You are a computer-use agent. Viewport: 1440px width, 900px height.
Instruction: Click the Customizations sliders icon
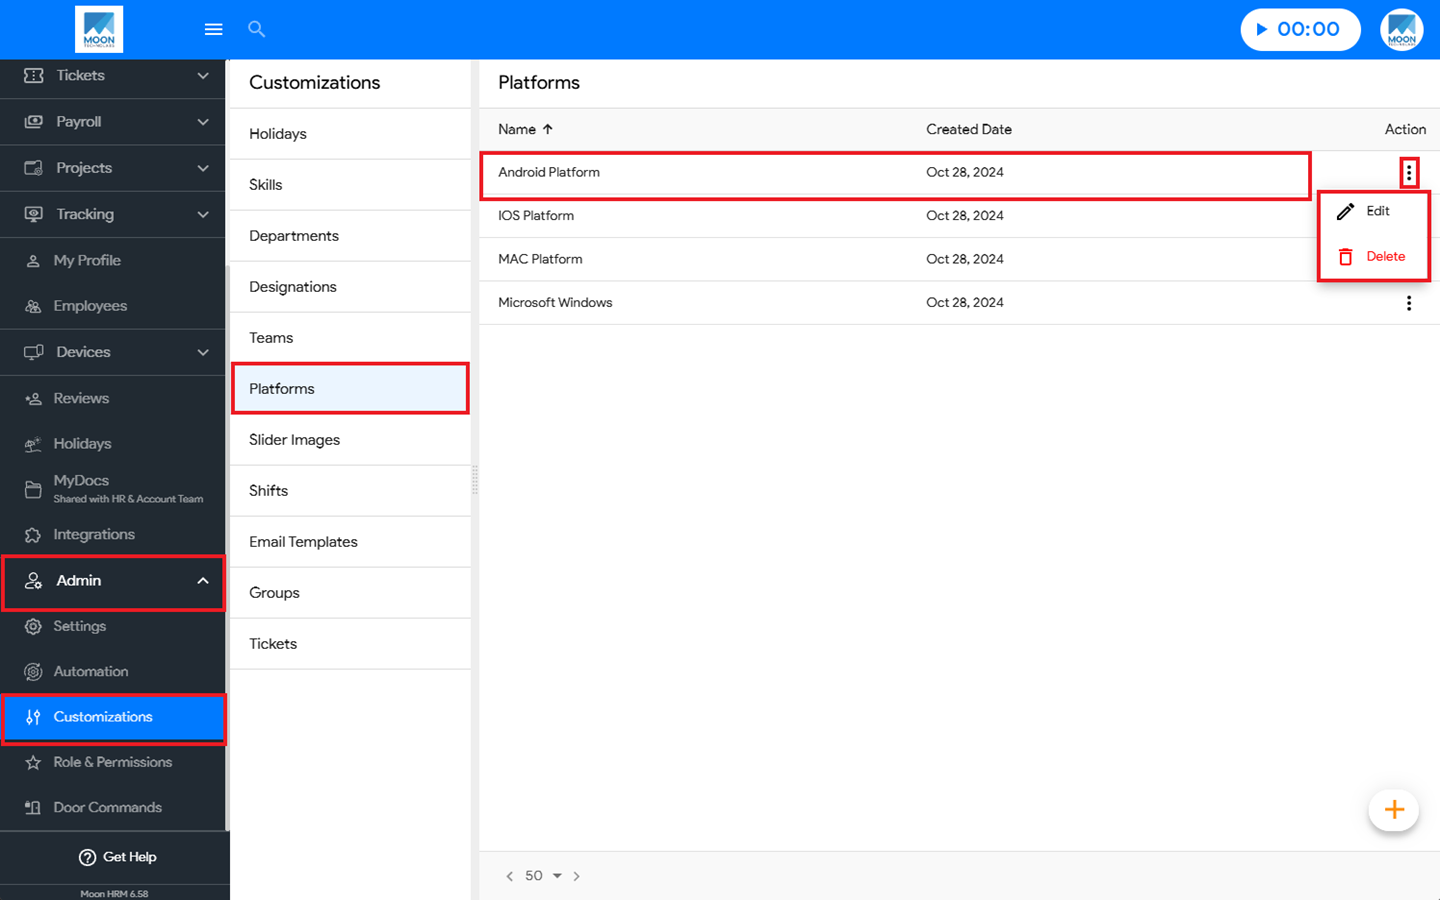click(x=33, y=717)
